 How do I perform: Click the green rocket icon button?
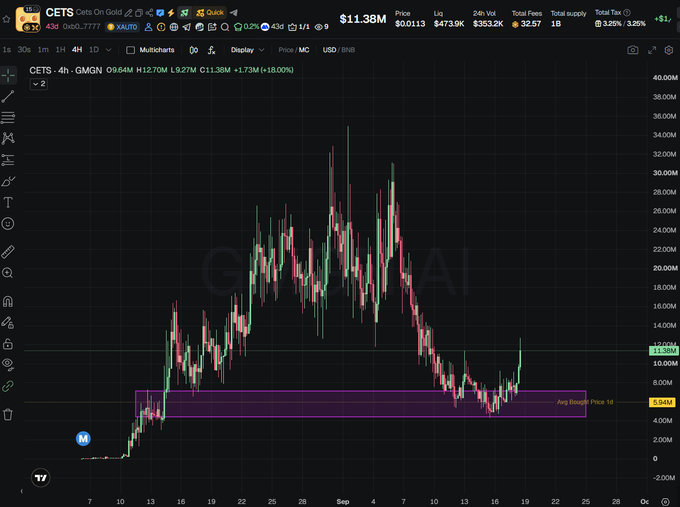pyautogui.click(x=185, y=13)
